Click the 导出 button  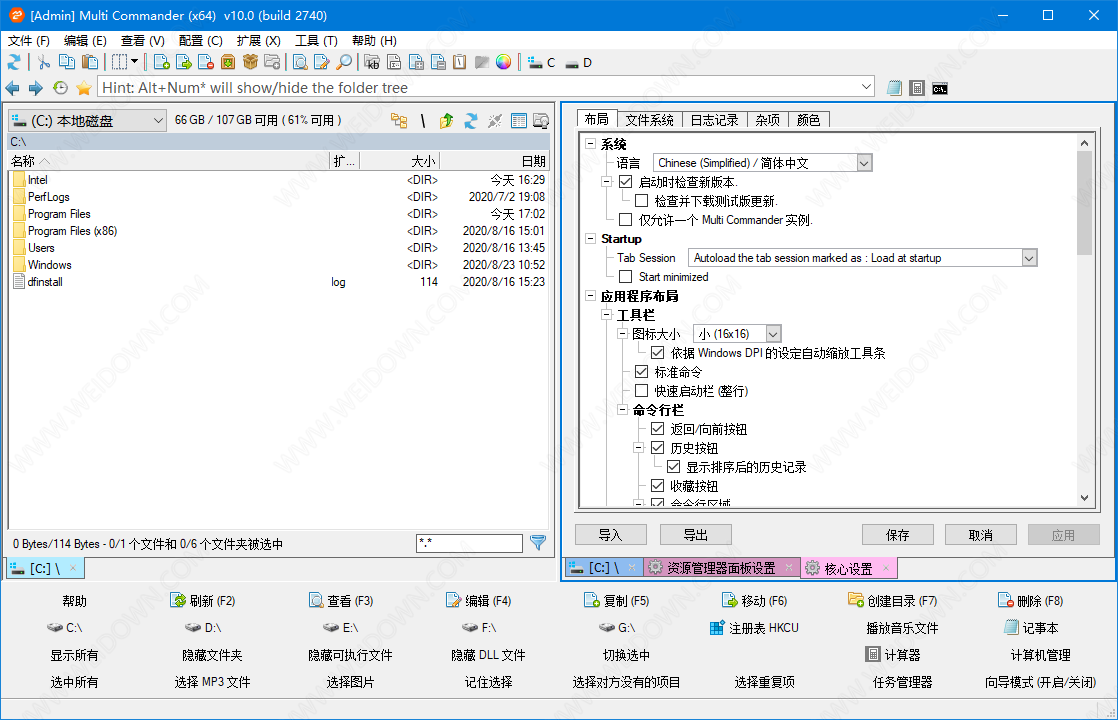(x=695, y=535)
